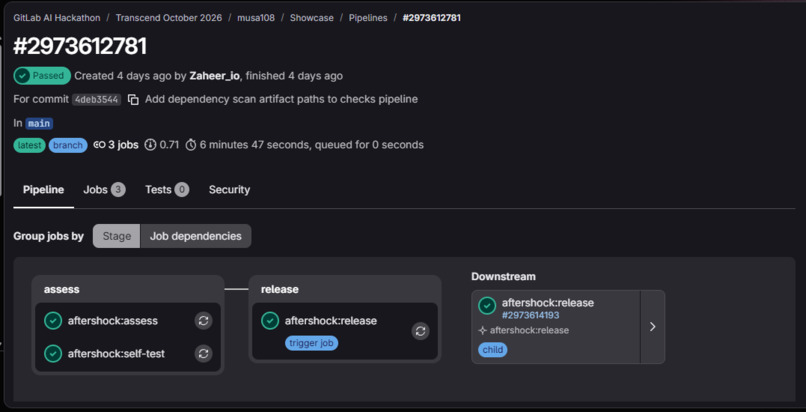Group jobs by Stage
Image resolution: width=806 pixels, height=412 pixels.
click(117, 236)
